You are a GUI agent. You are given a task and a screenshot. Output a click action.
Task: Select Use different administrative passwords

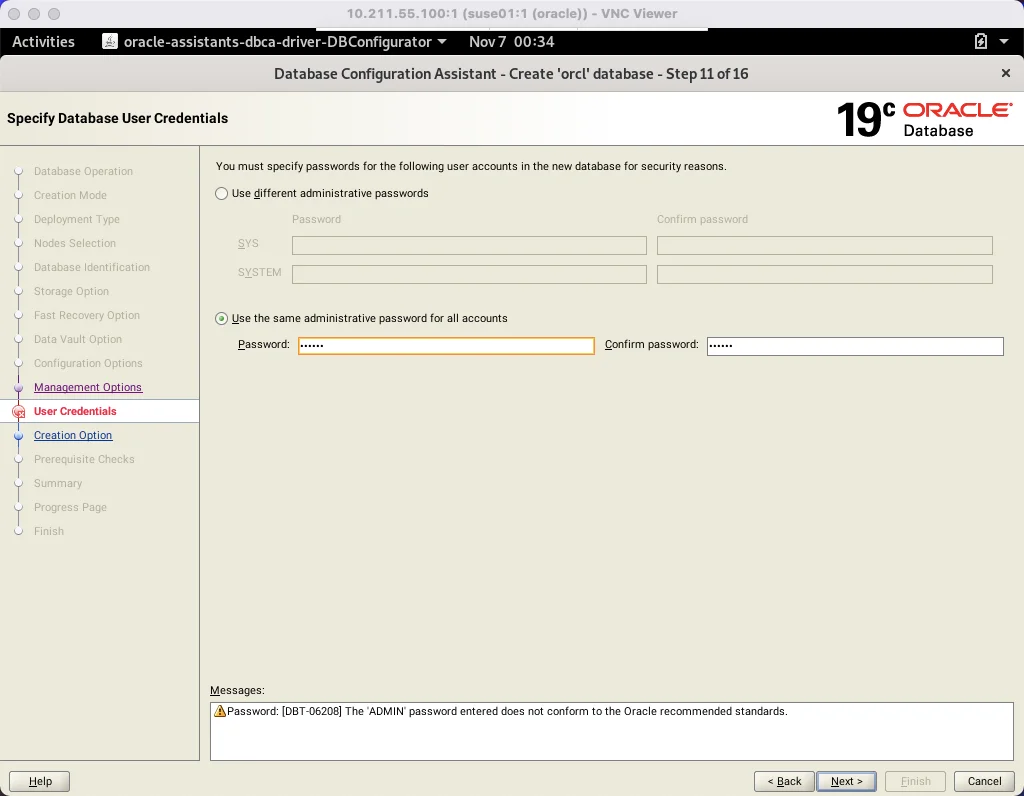click(x=221, y=193)
